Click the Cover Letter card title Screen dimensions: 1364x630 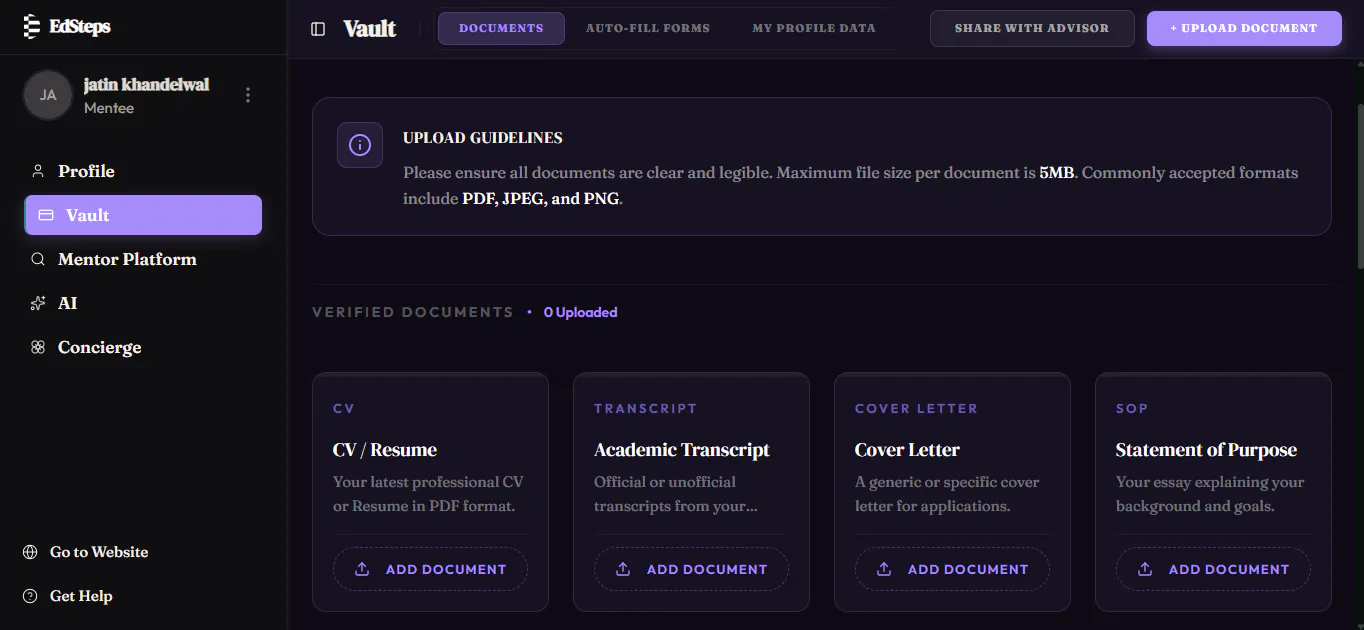[907, 450]
